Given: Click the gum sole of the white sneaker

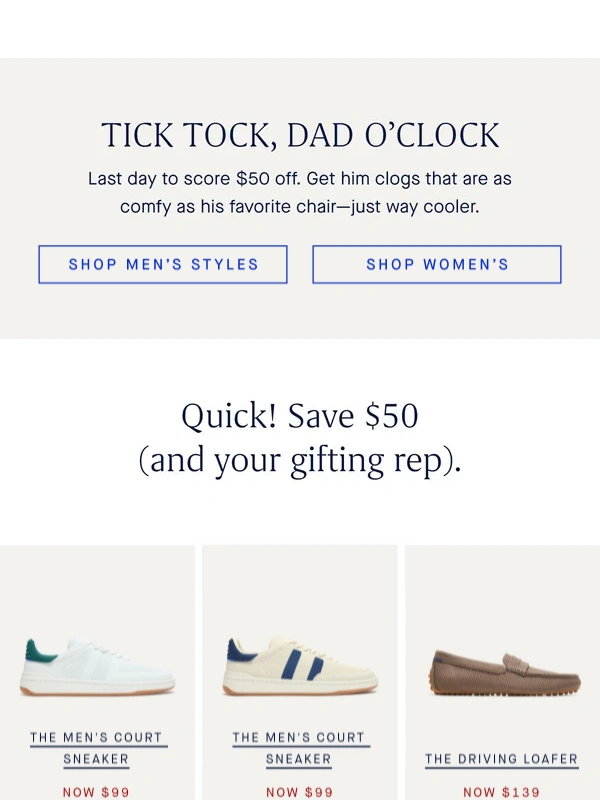Looking at the screenshot, I should pyautogui.click(x=98, y=691).
